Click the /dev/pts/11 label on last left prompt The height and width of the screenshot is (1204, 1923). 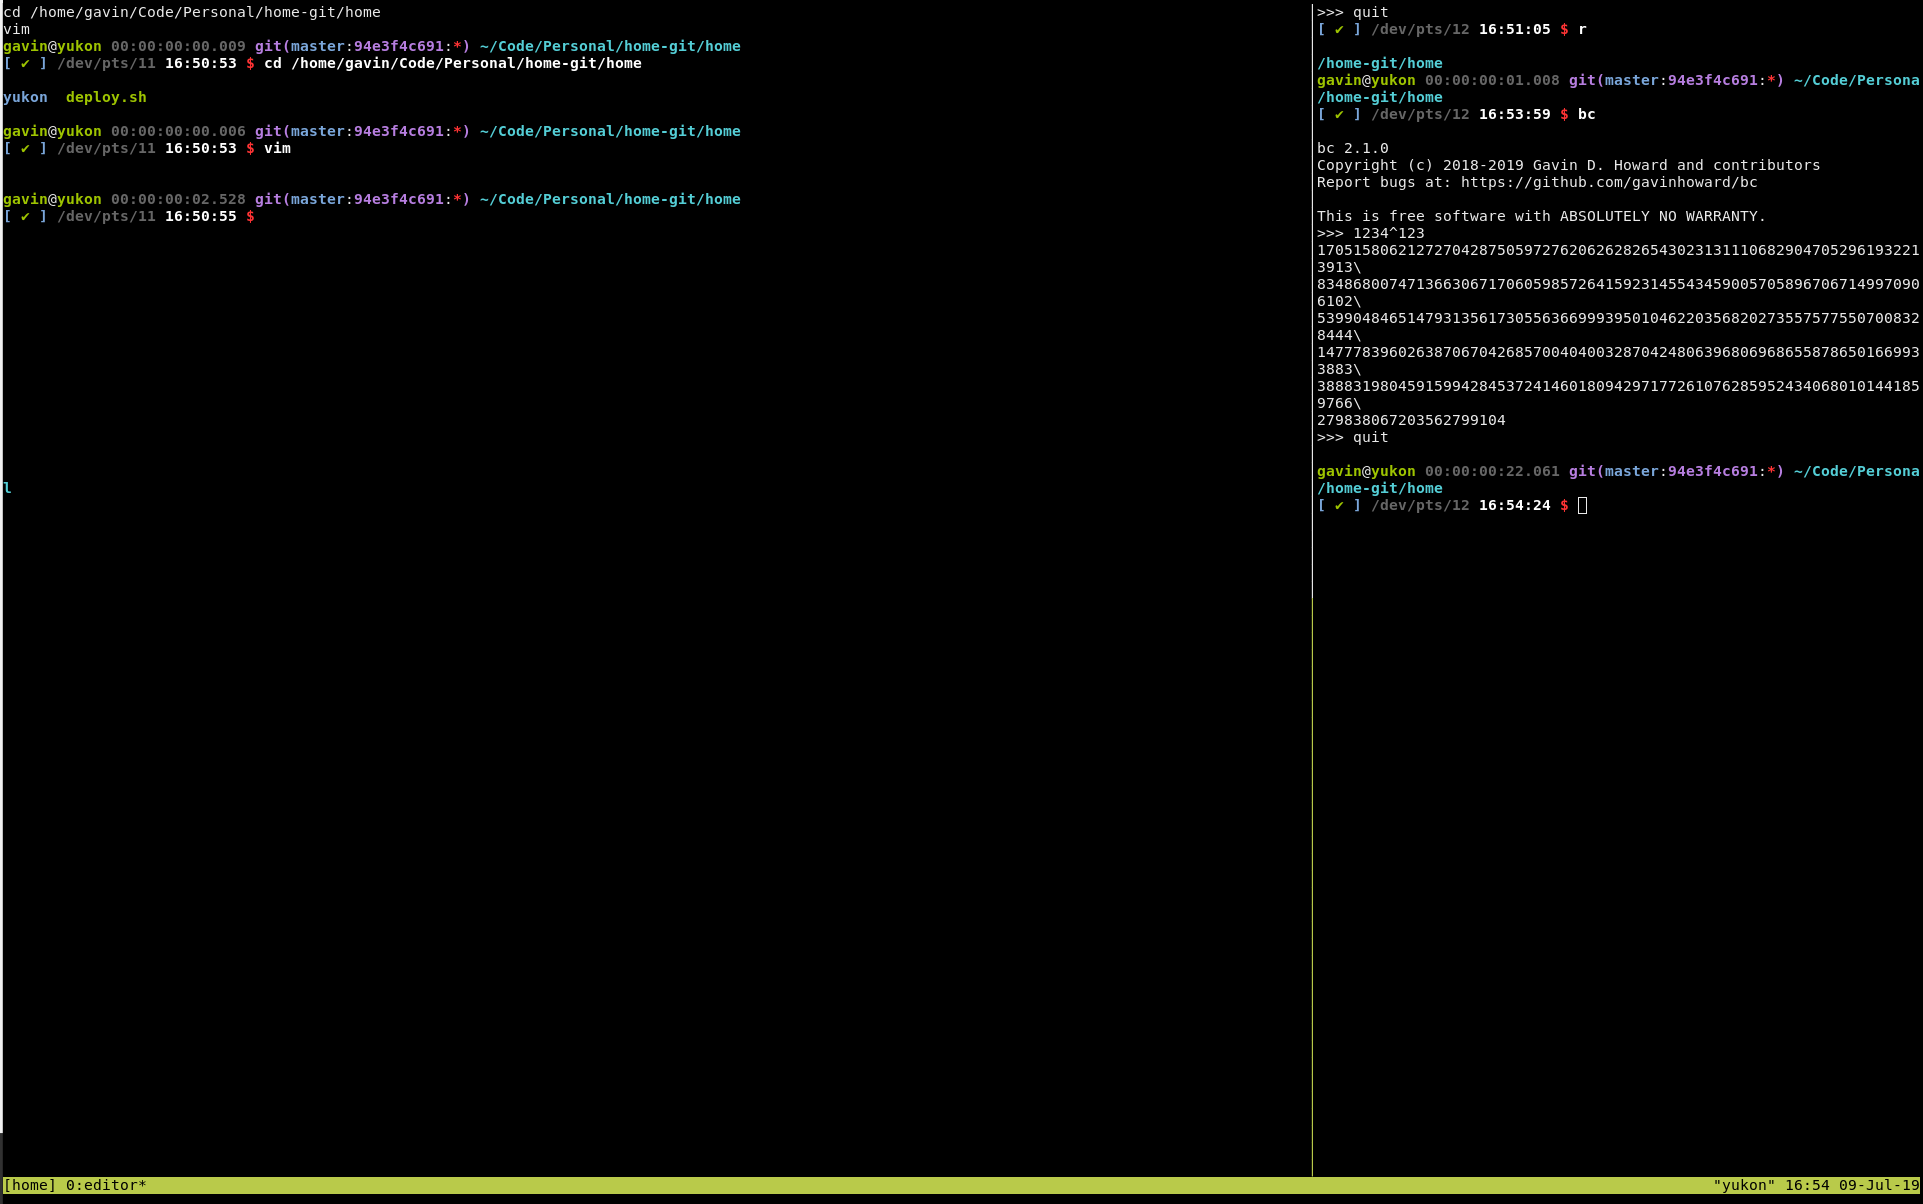point(106,216)
